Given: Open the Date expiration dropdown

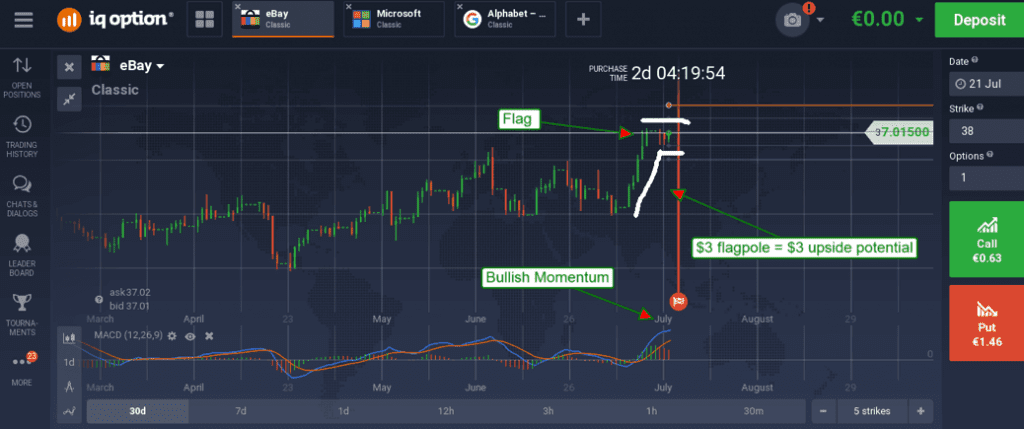Looking at the screenshot, I should point(986,85).
